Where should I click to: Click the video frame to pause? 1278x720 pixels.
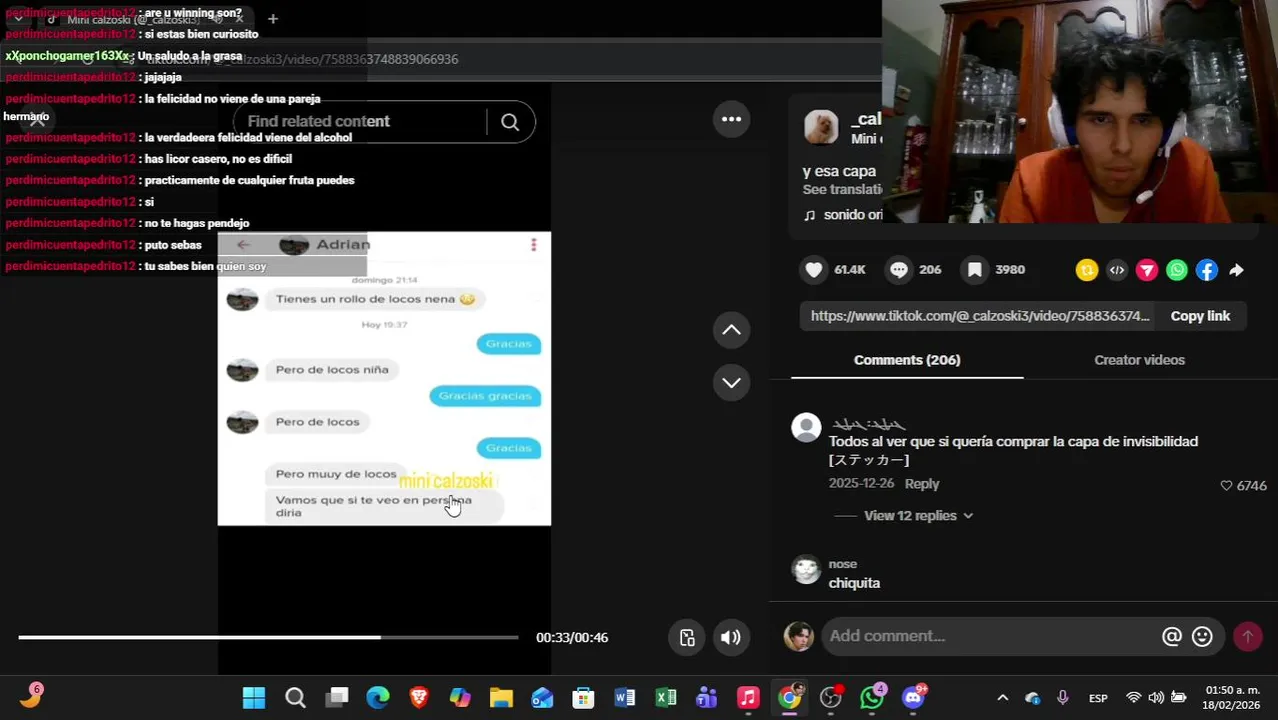coord(384,378)
